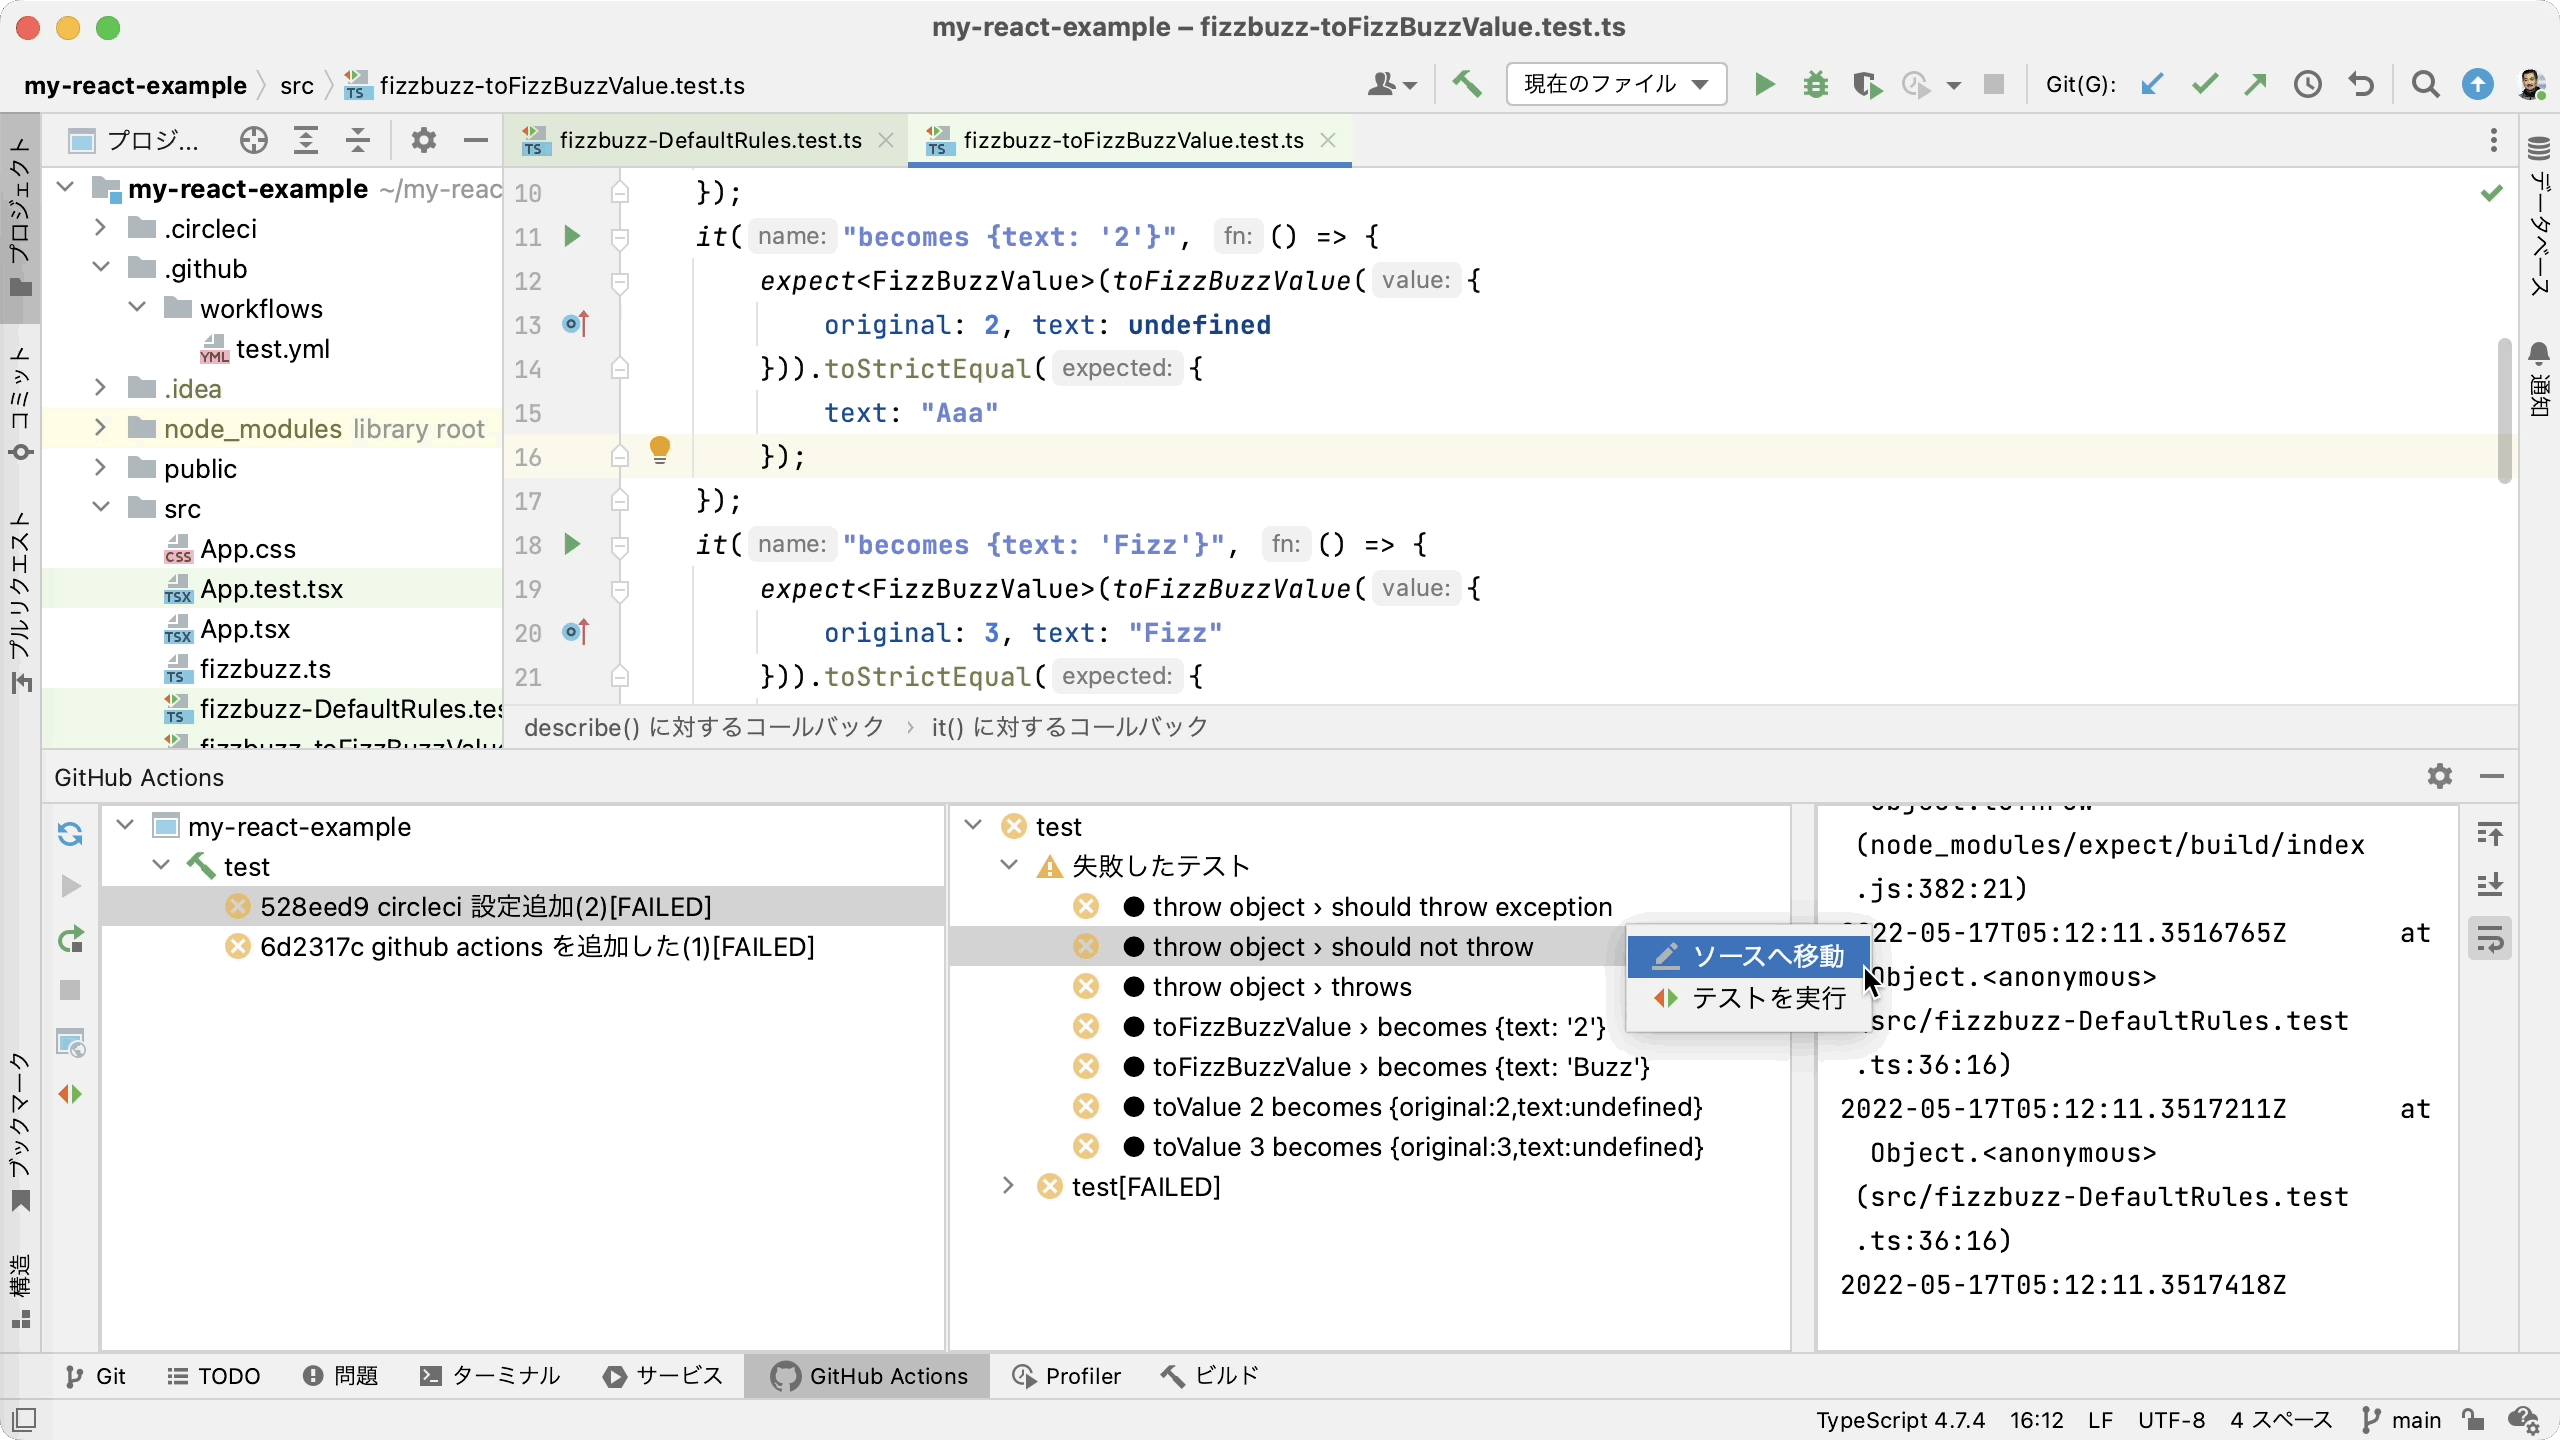This screenshot has height=1440, width=2560.
Task: Run the 'becomes {text: '2'}' test from gutter
Action: 572,237
